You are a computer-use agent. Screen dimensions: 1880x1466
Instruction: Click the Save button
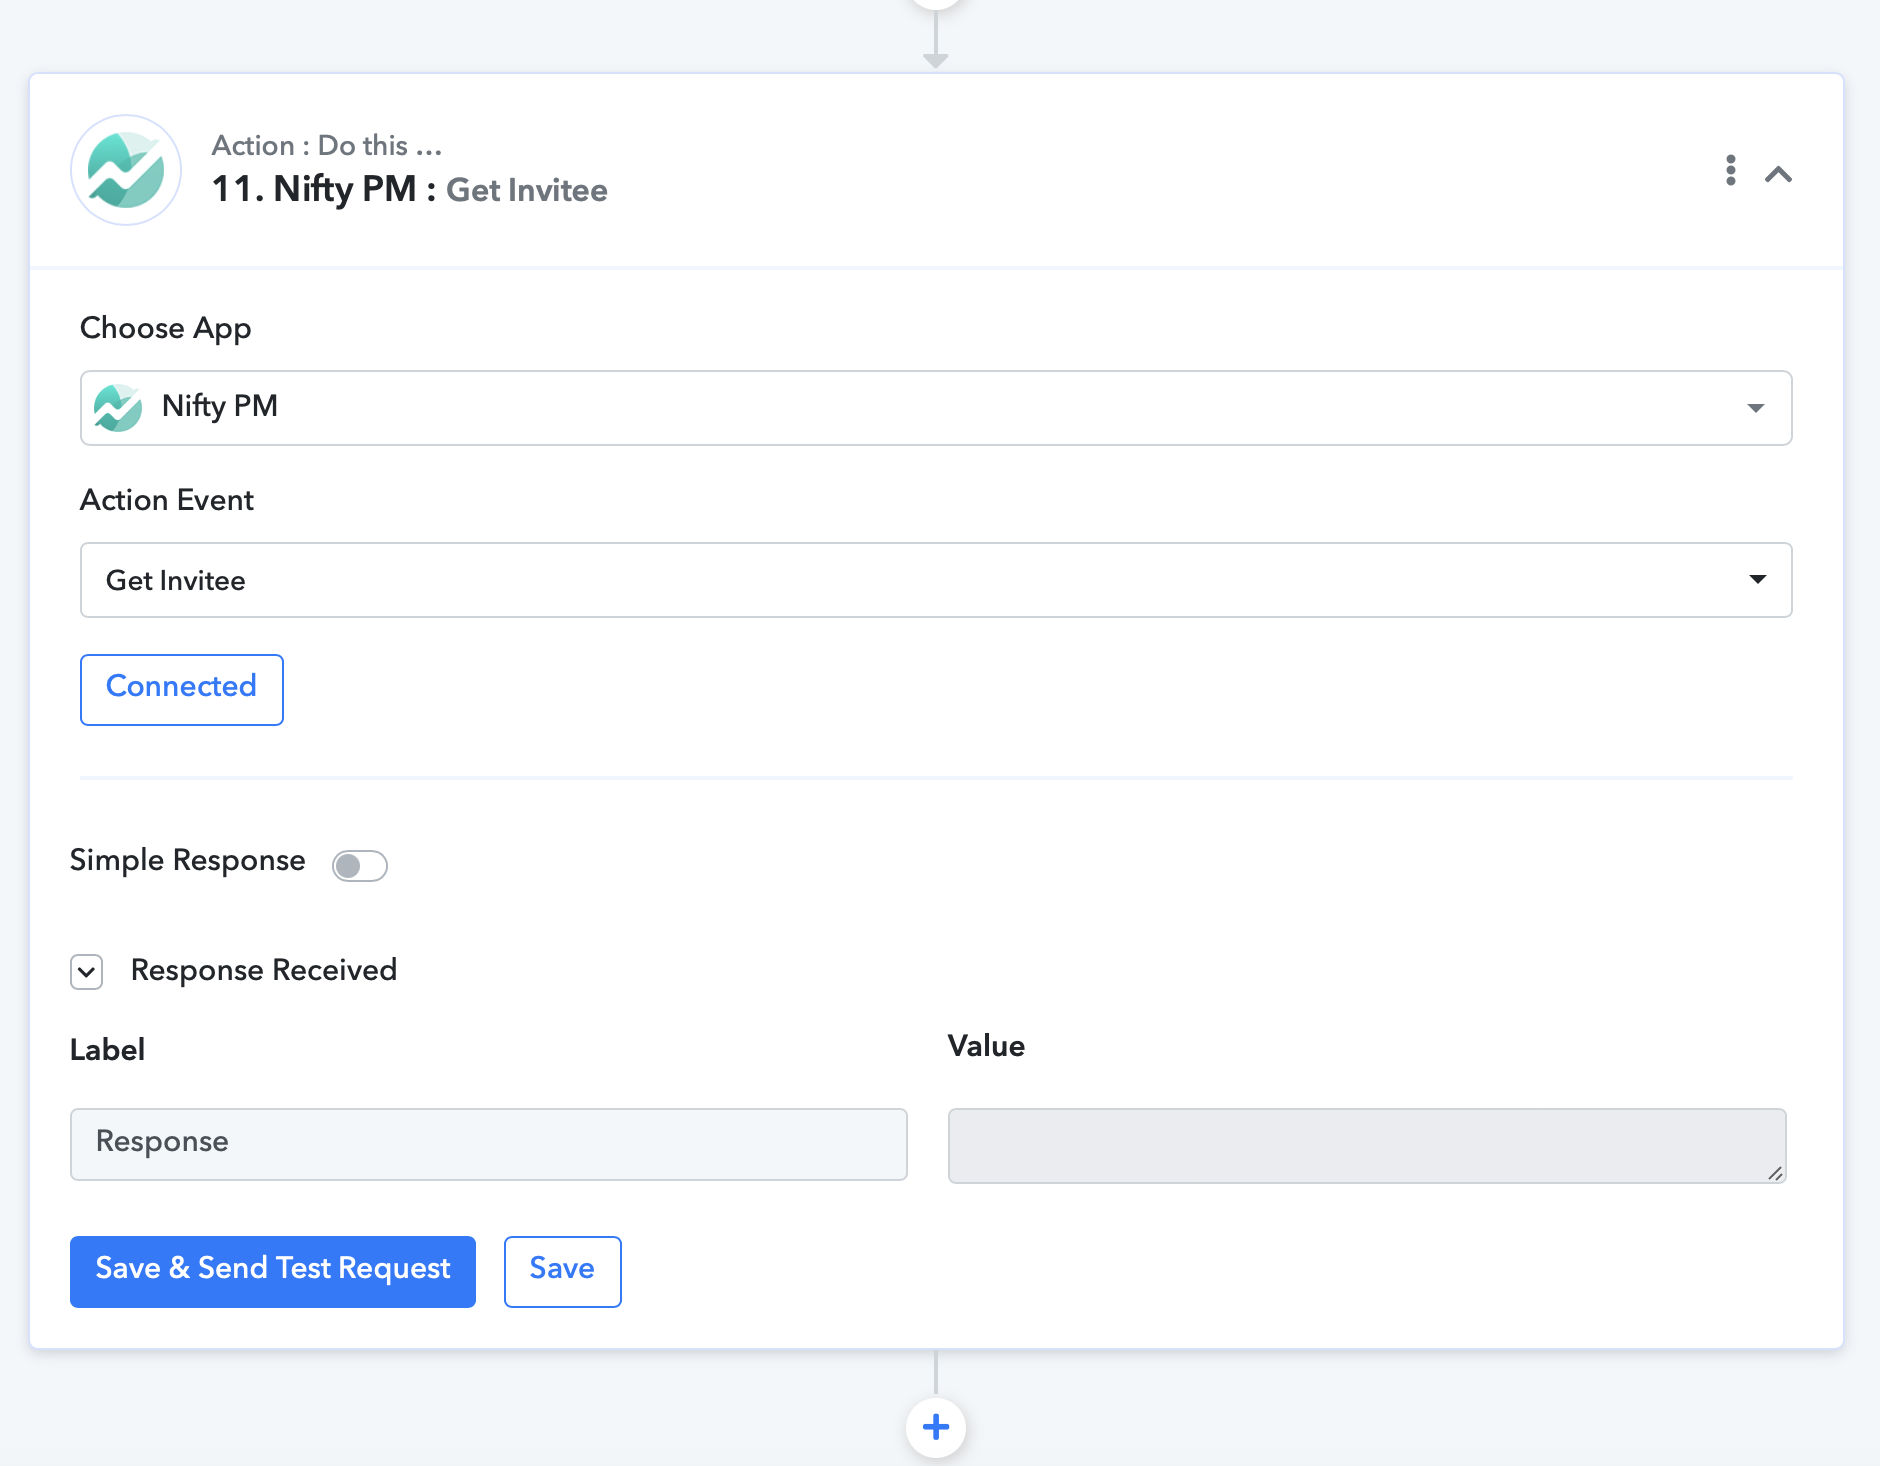[563, 1271]
